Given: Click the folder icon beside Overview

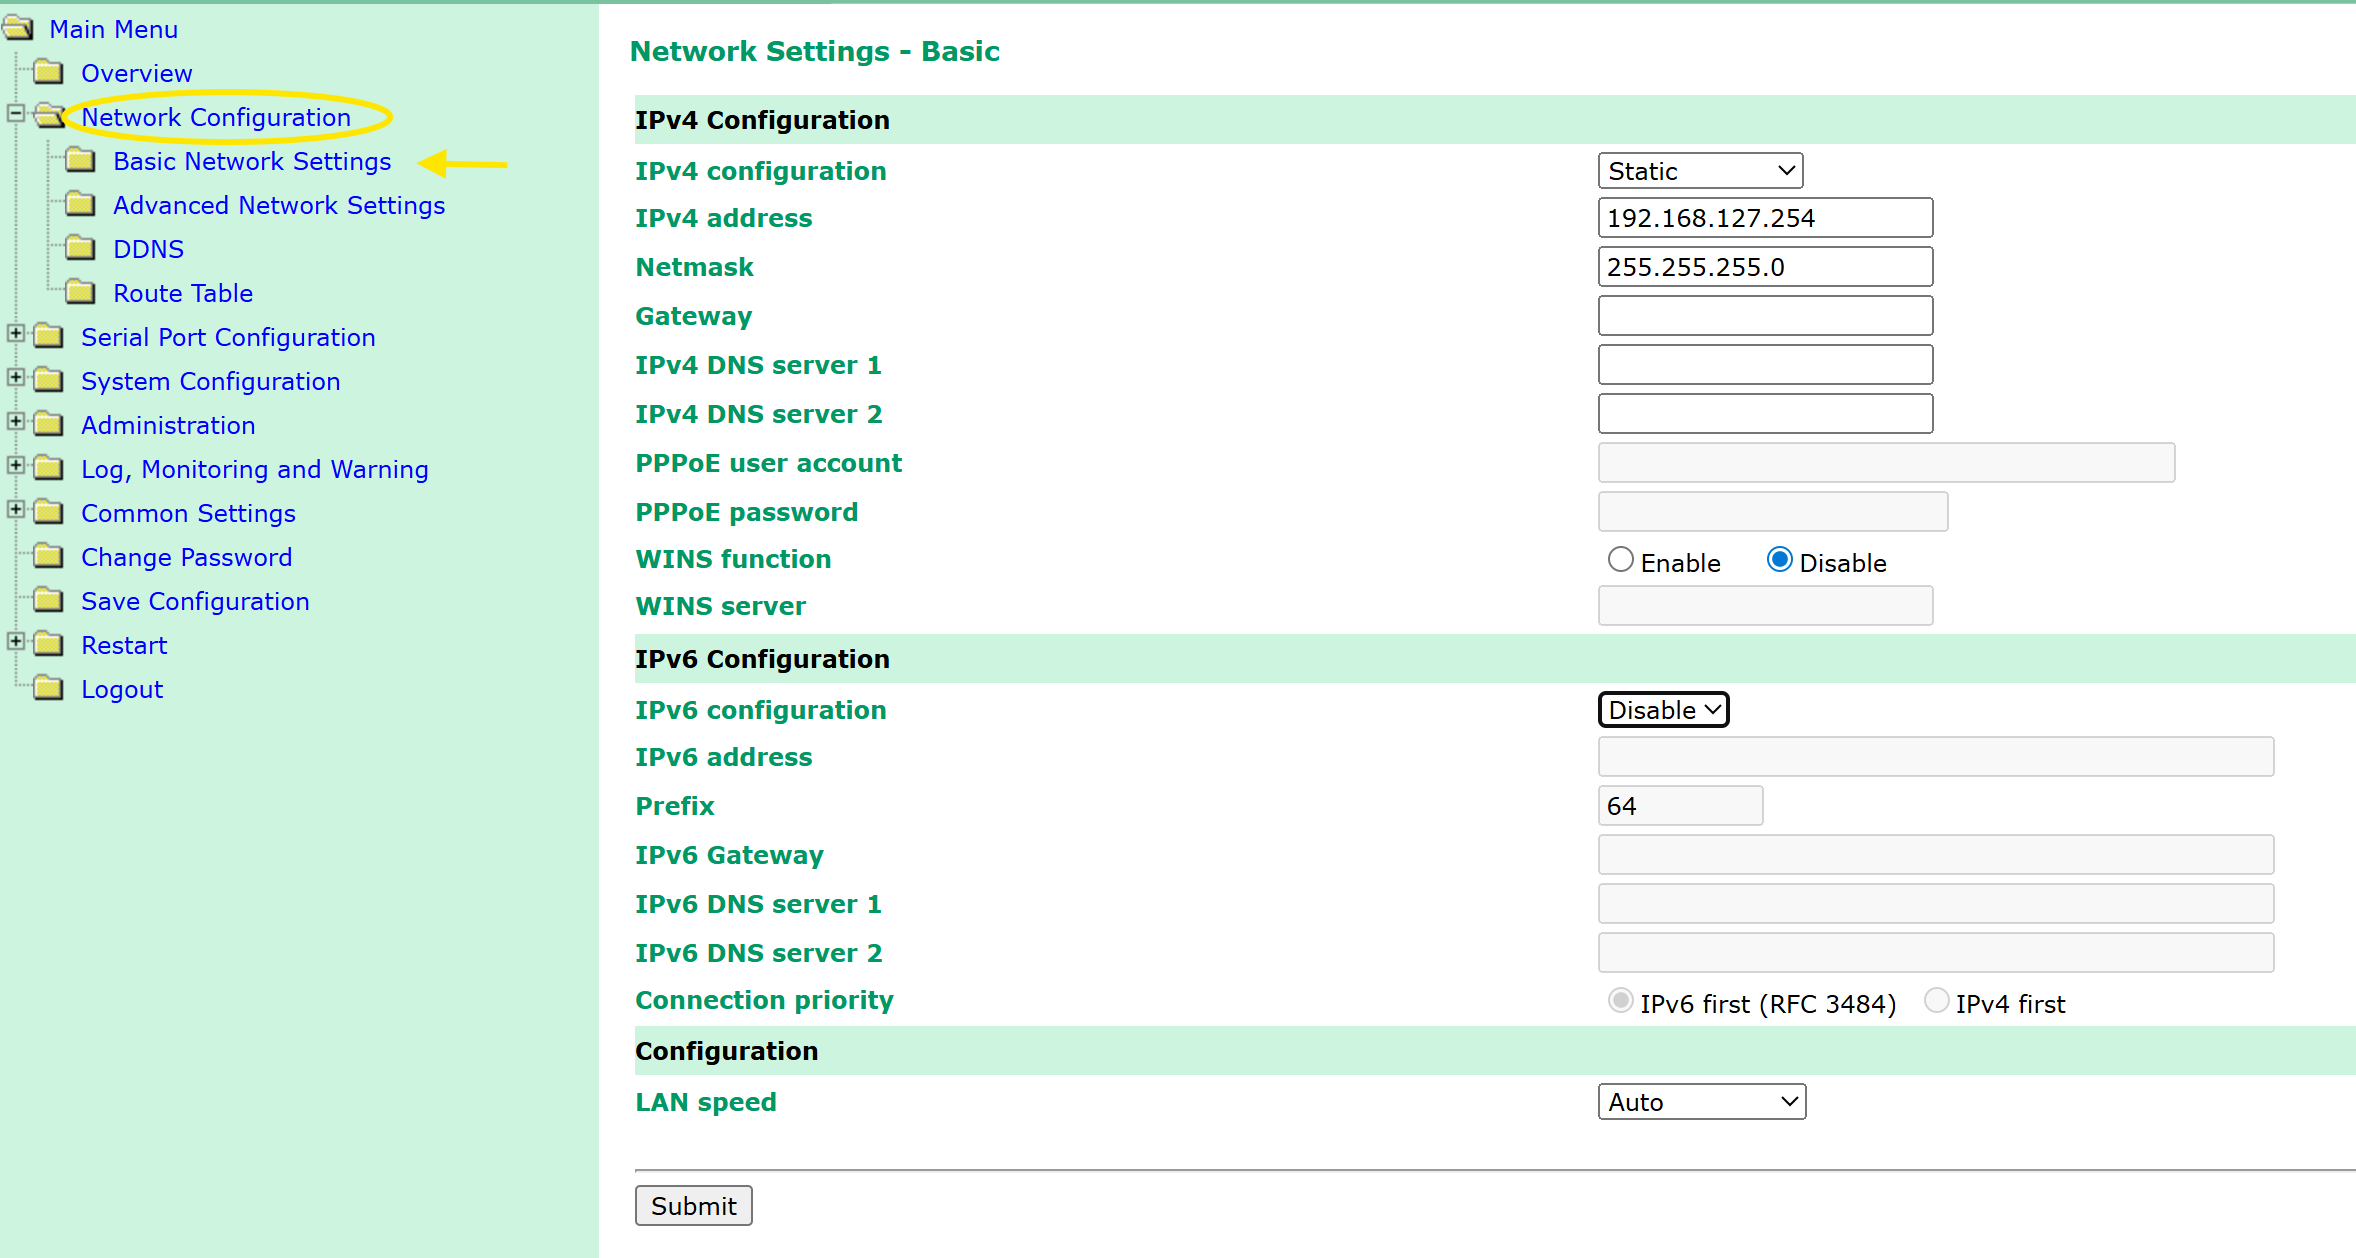Looking at the screenshot, I should click(x=48, y=73).
